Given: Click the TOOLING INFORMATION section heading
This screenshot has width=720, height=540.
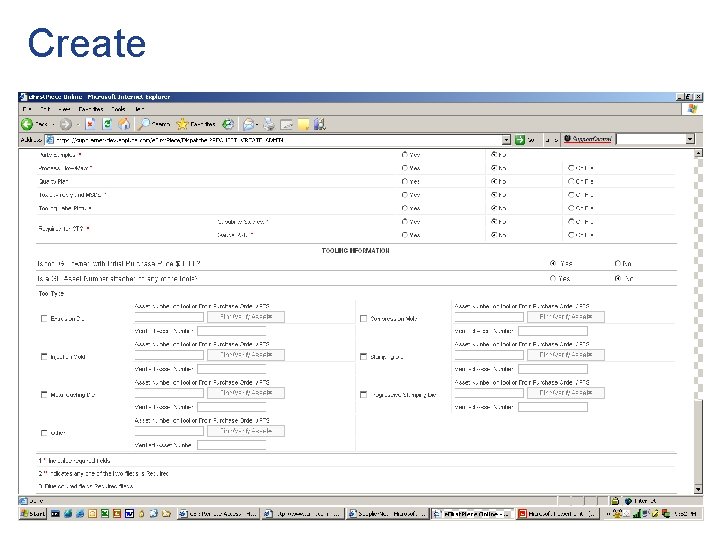Looking at the screenshot, I should [355, 251].
